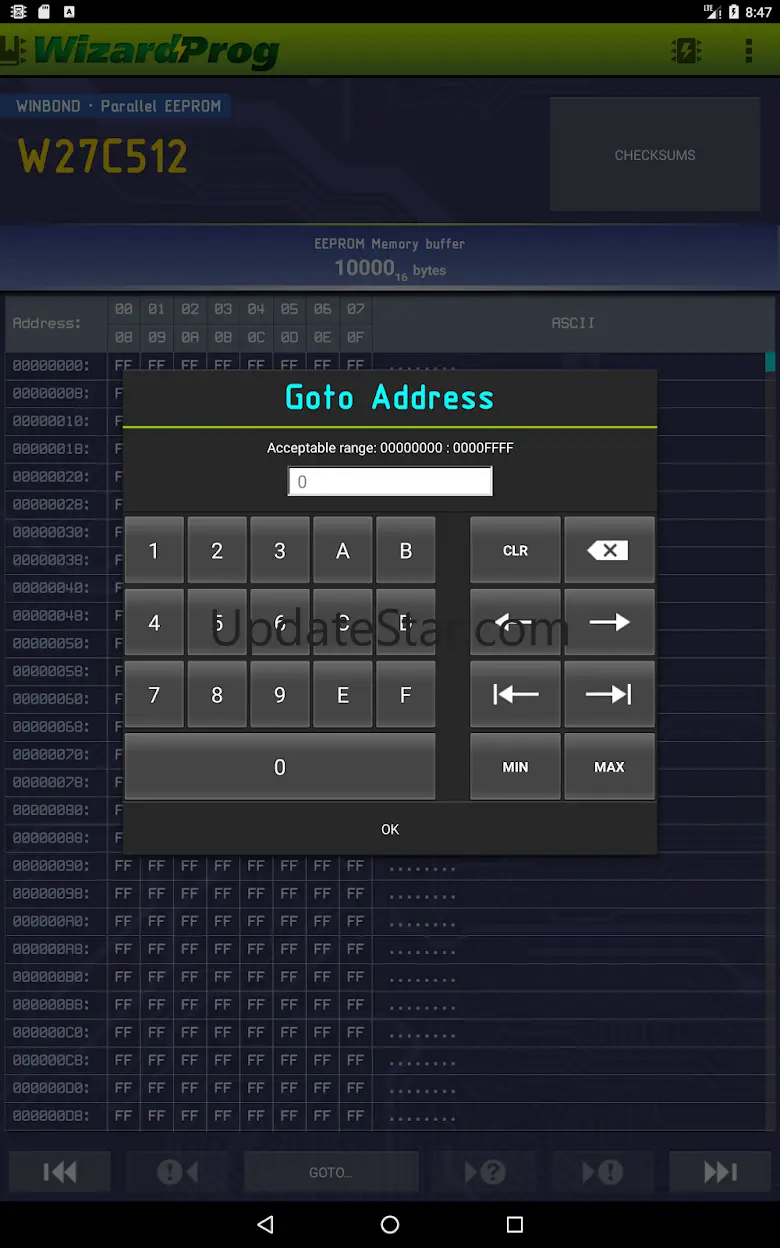780x1248 pixels.
Task: Tap hex key B
Action: click(406, 550)
